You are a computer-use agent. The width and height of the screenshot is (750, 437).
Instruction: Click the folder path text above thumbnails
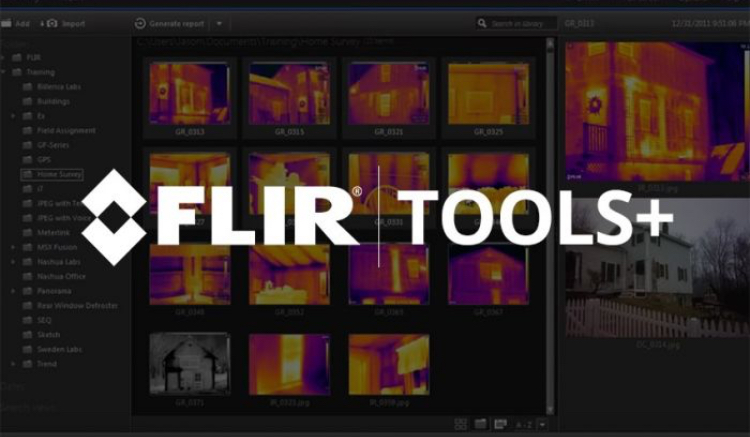click(265, 42)
